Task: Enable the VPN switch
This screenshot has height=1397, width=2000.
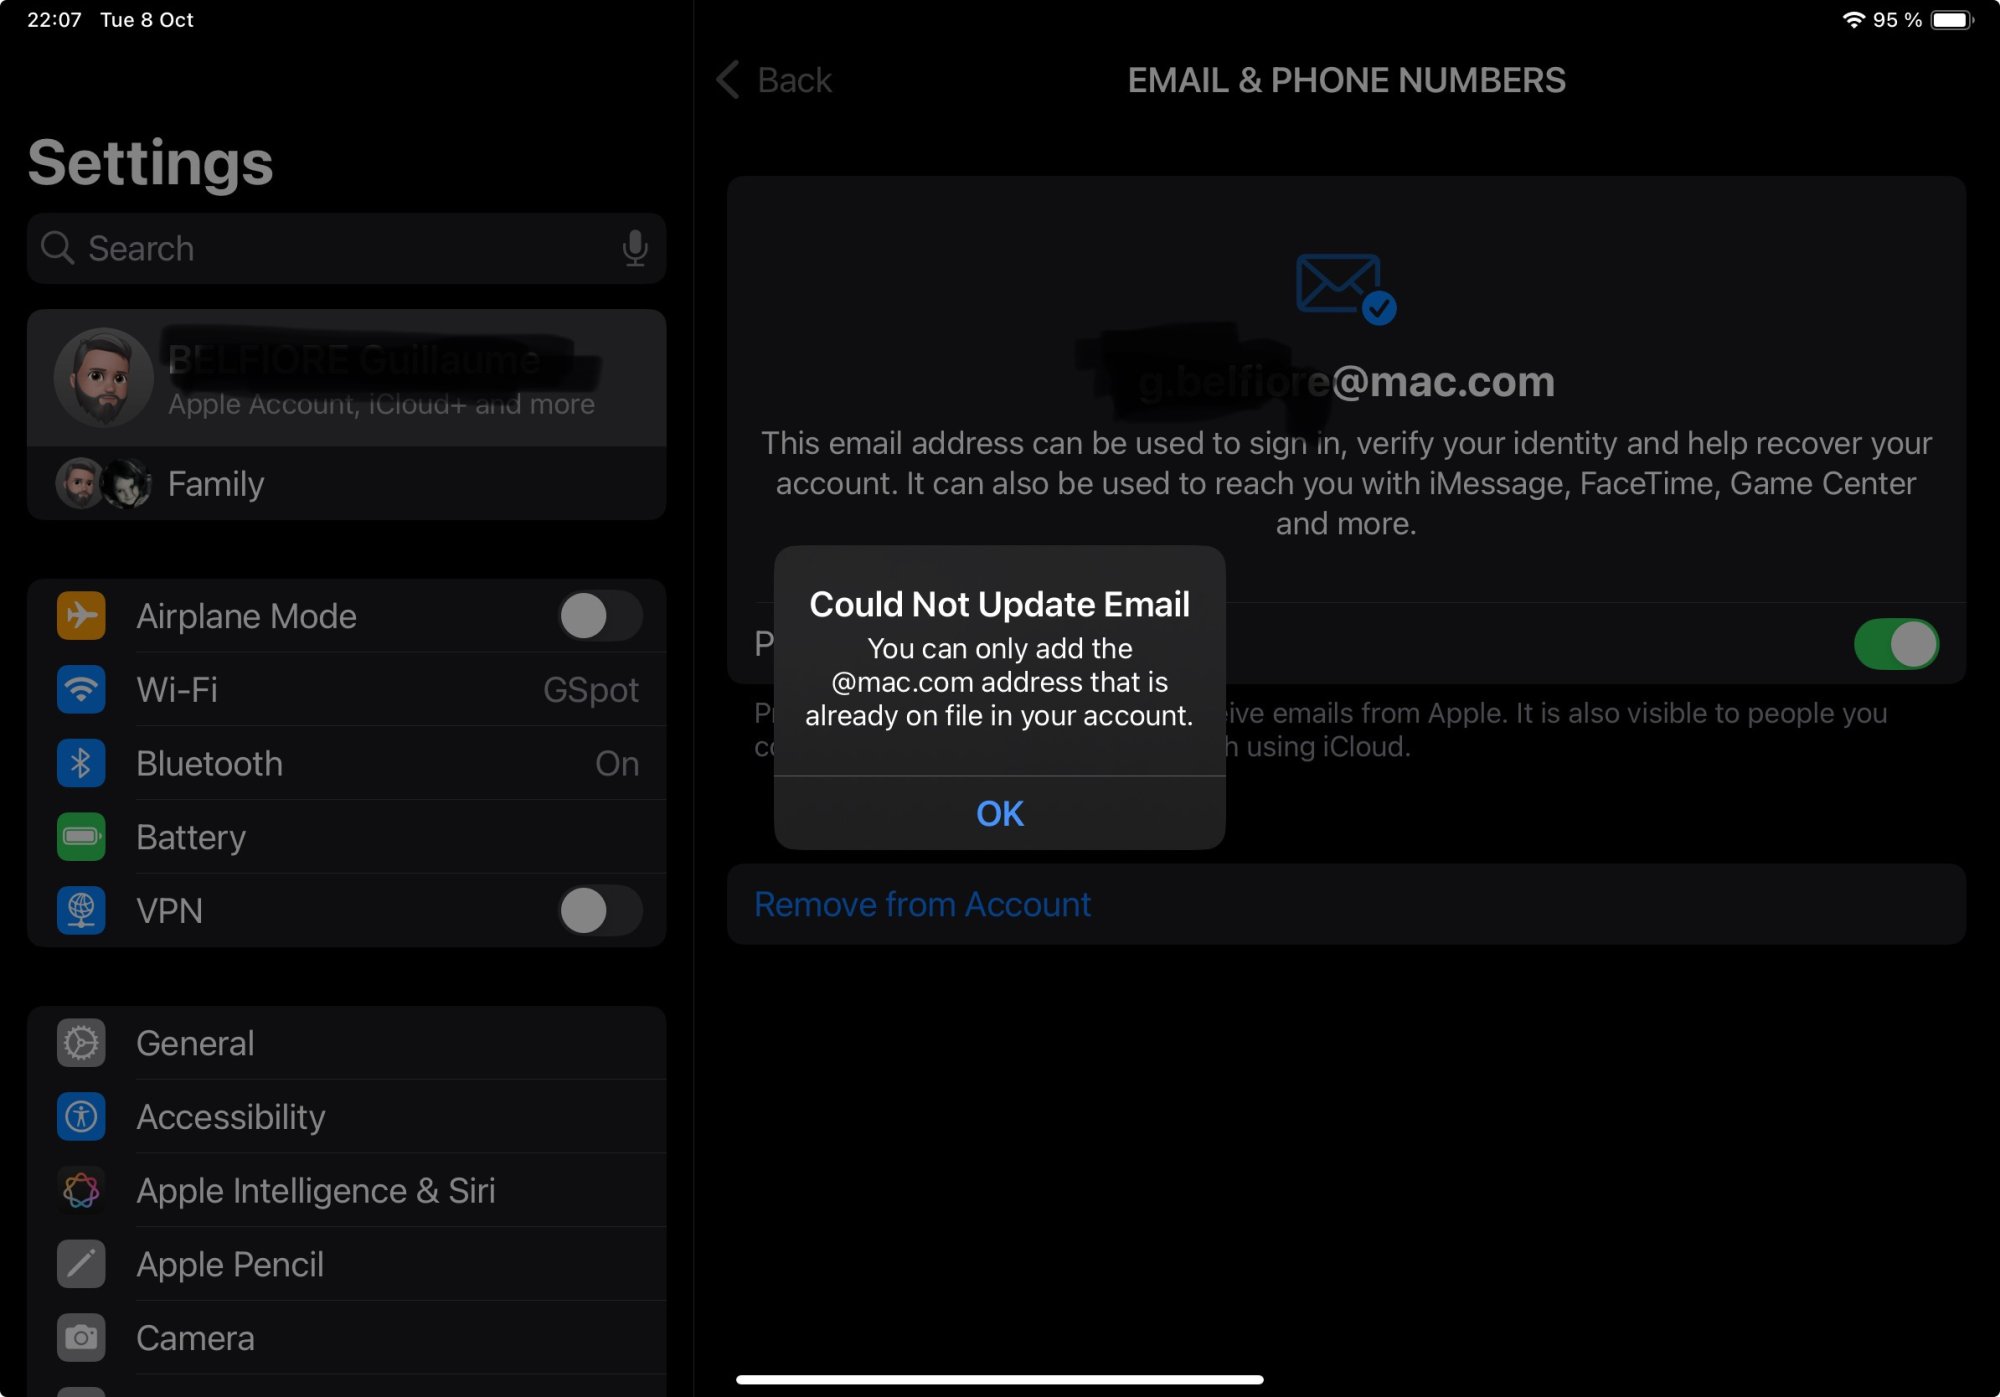Action: [x=600, y=910]
